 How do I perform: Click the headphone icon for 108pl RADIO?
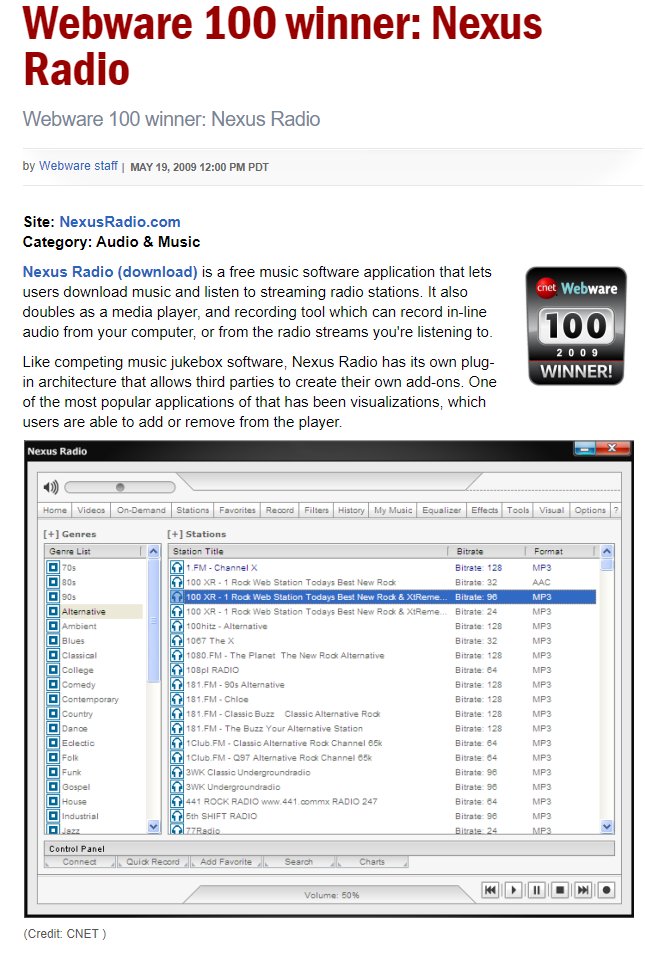177,670
